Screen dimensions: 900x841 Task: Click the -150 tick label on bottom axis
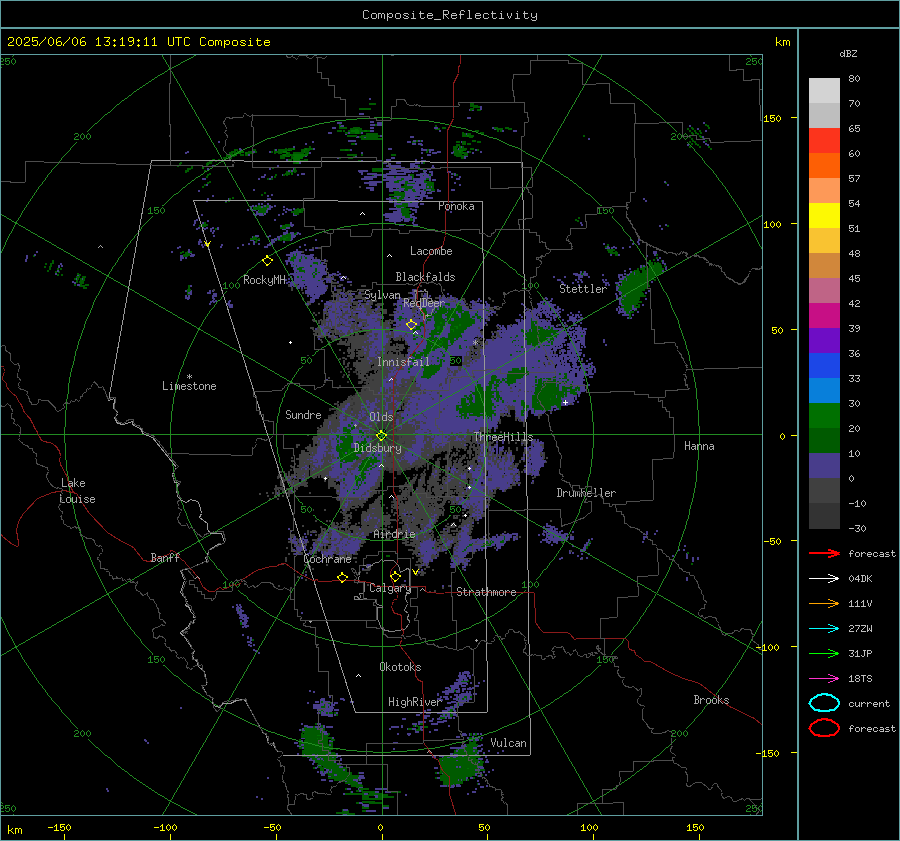tap(59, 828)
